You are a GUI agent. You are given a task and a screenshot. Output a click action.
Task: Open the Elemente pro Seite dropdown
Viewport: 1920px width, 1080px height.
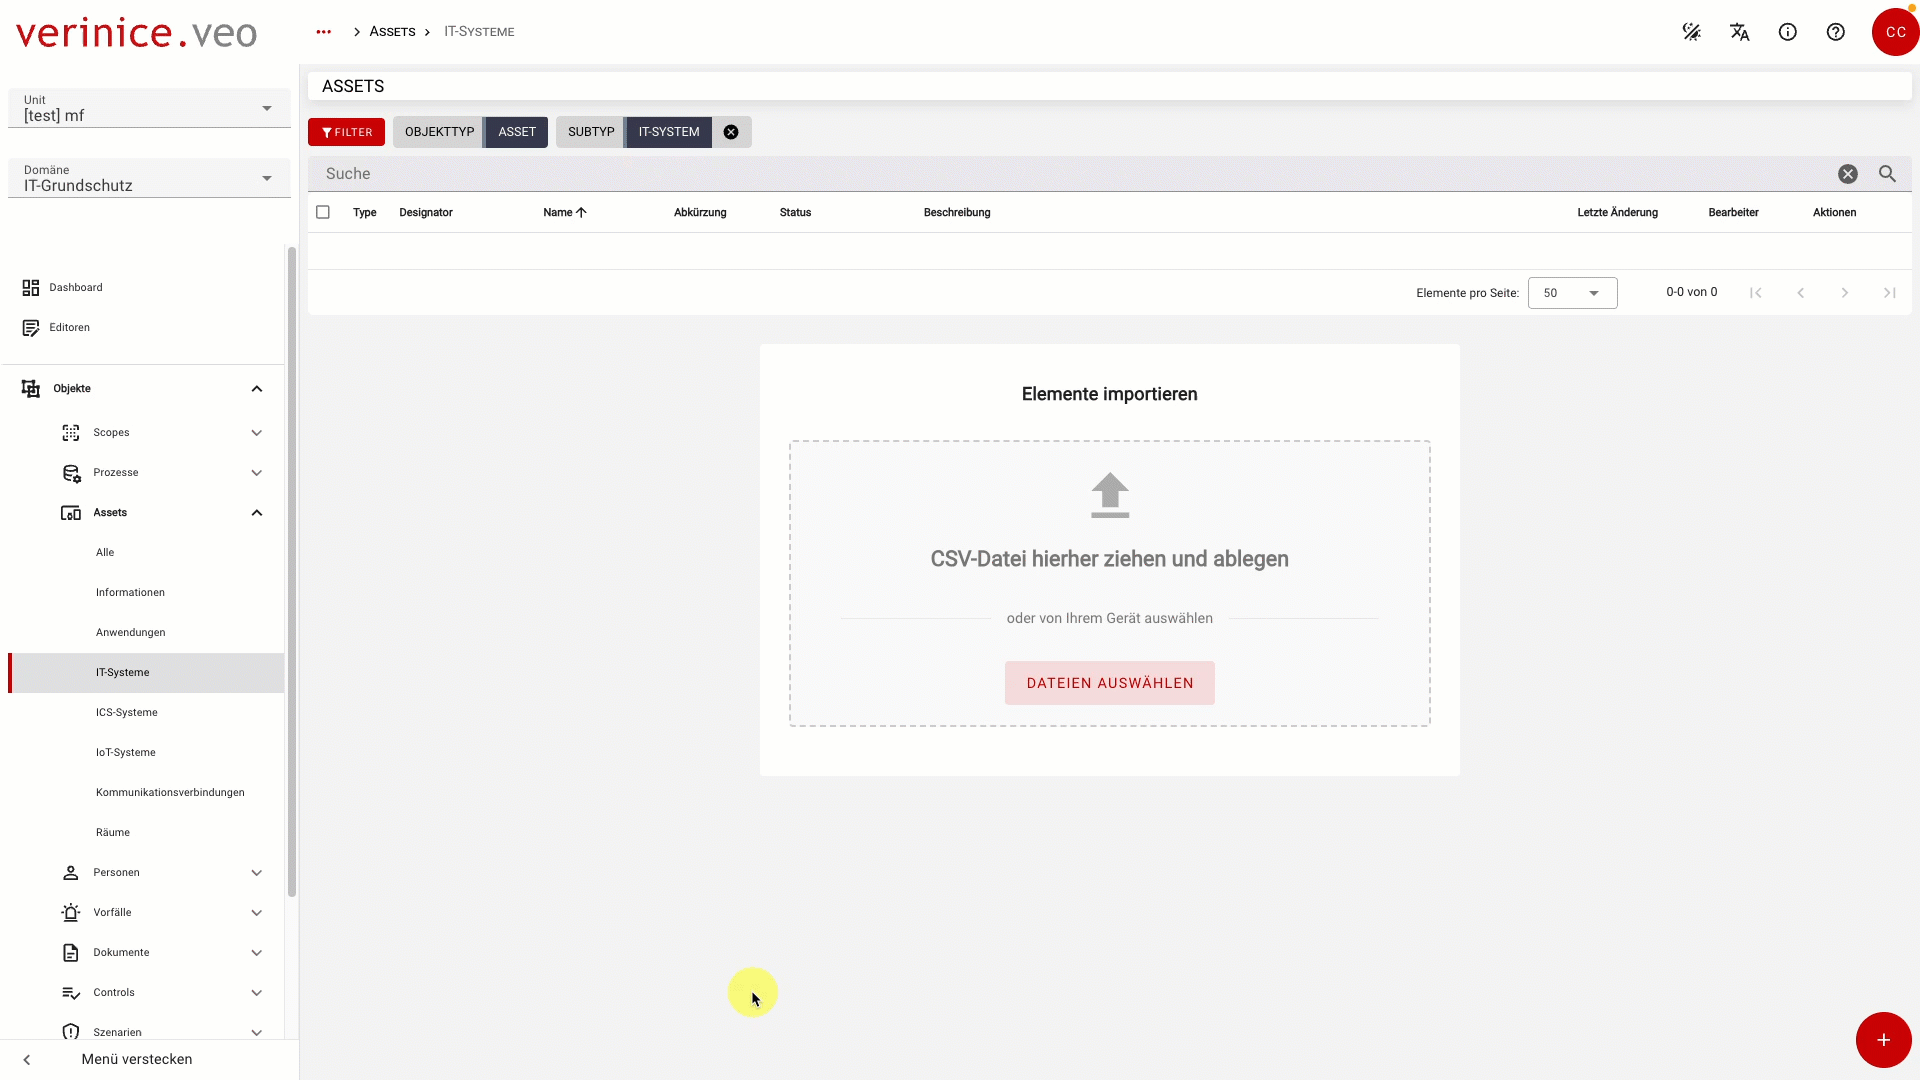tap(1572, 292)
